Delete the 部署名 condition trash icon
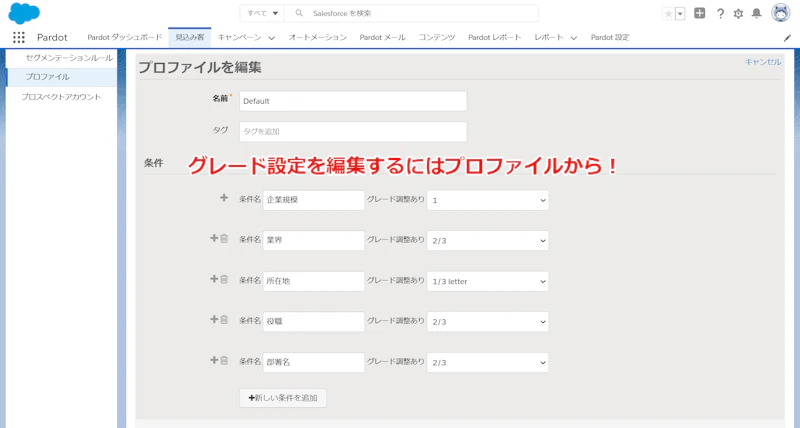Screen dimensions: 800x428 tap(223, 360)
